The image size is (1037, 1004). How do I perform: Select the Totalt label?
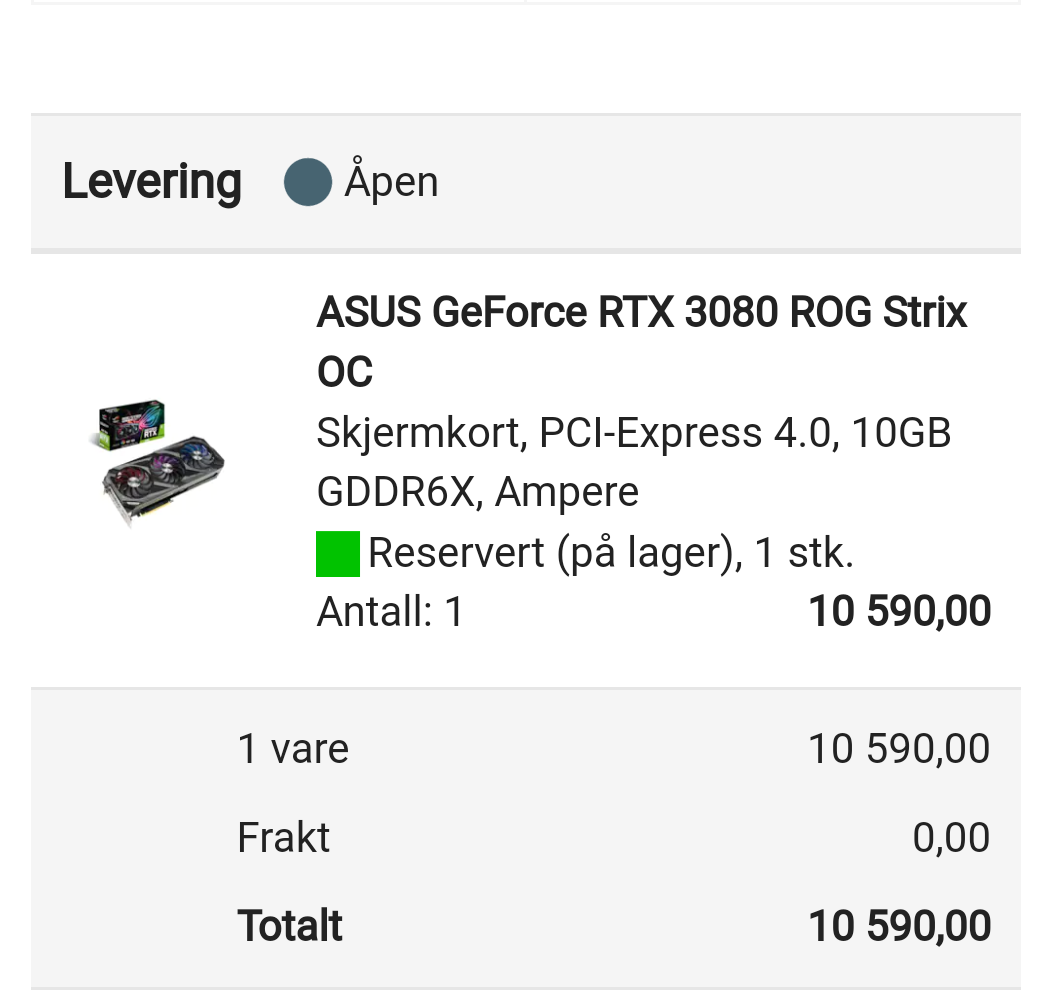tap(290, 925)
